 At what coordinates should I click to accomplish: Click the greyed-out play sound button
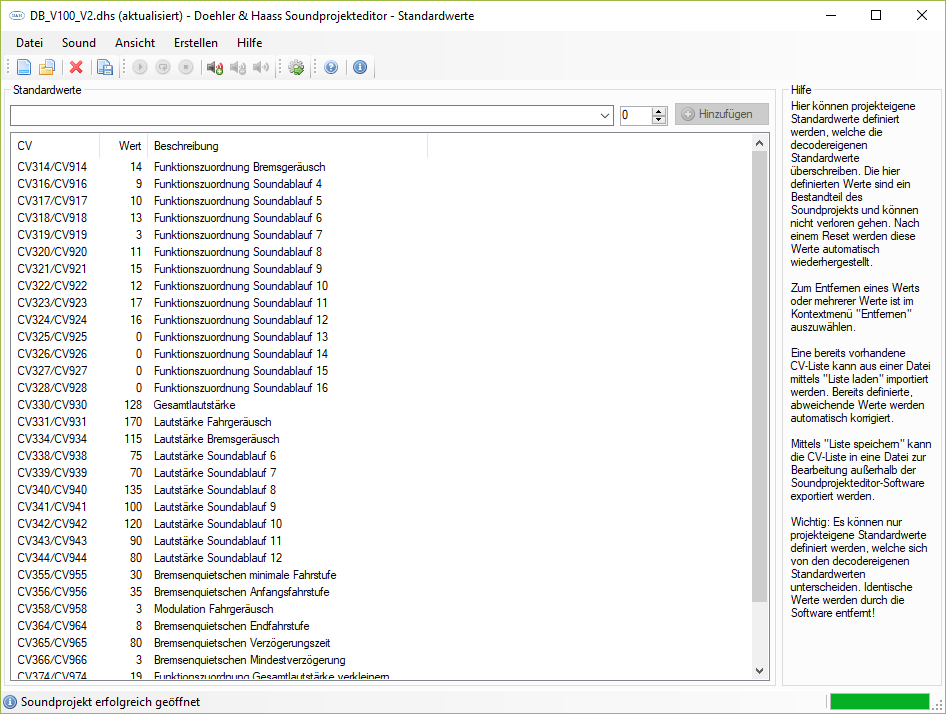point(140,67)
